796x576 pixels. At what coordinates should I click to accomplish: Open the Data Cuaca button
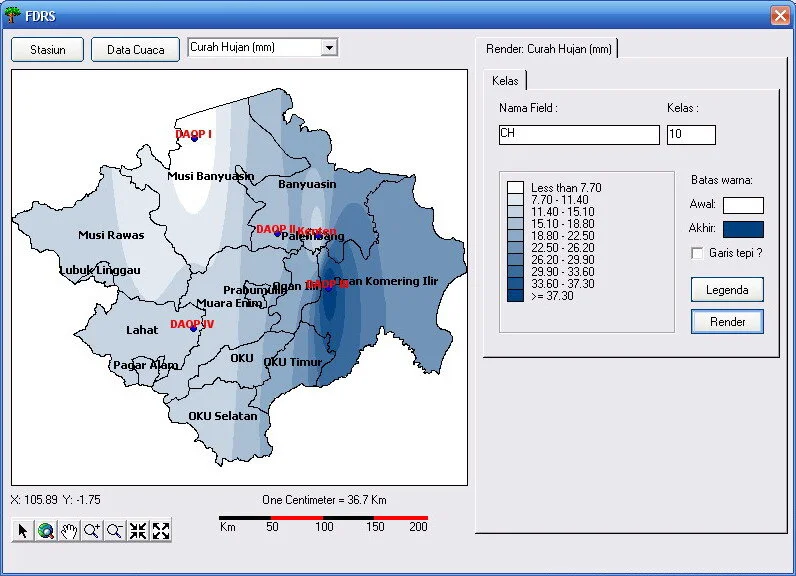[135, 50]
